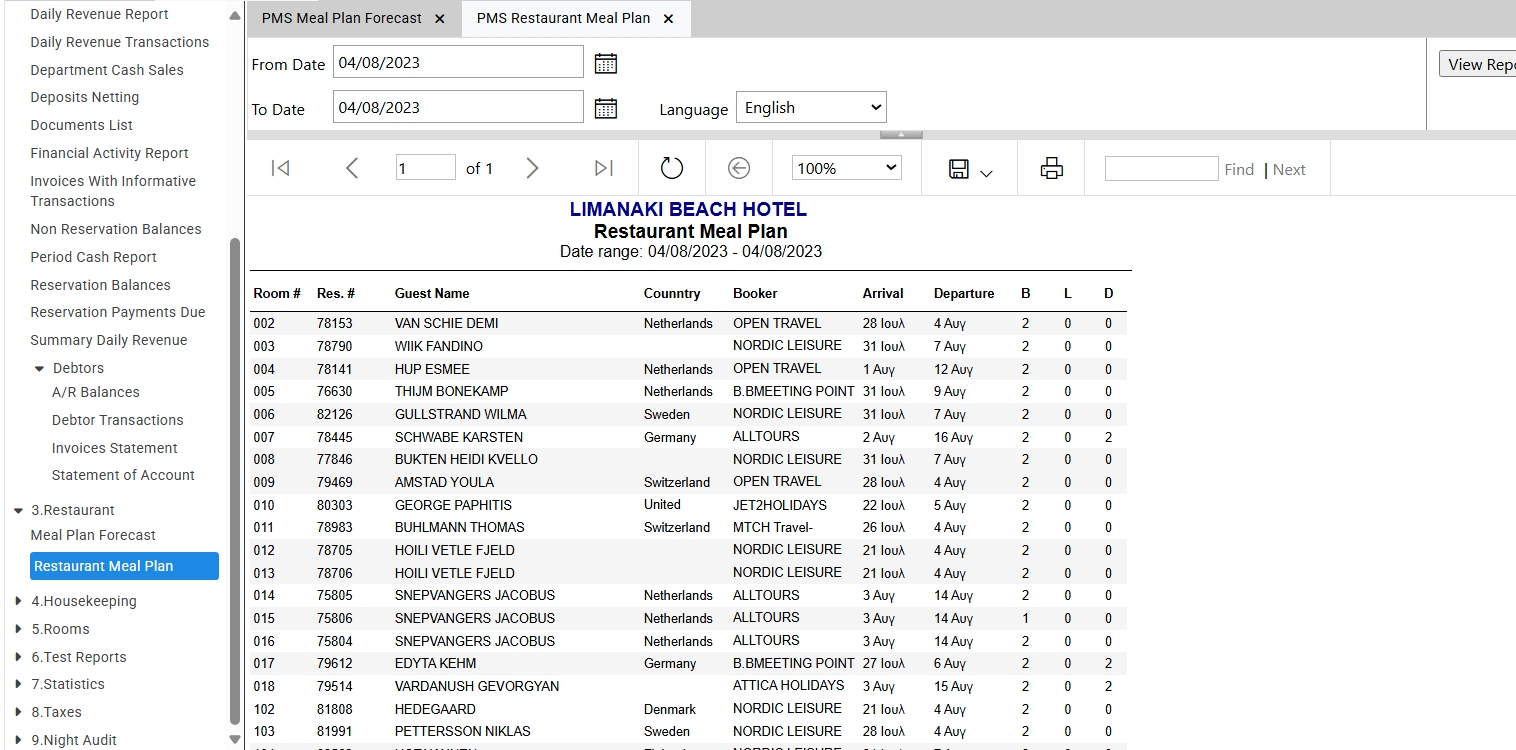Open the A/R Balances report
1516x750 pixels.
click(x=96, y=392)
